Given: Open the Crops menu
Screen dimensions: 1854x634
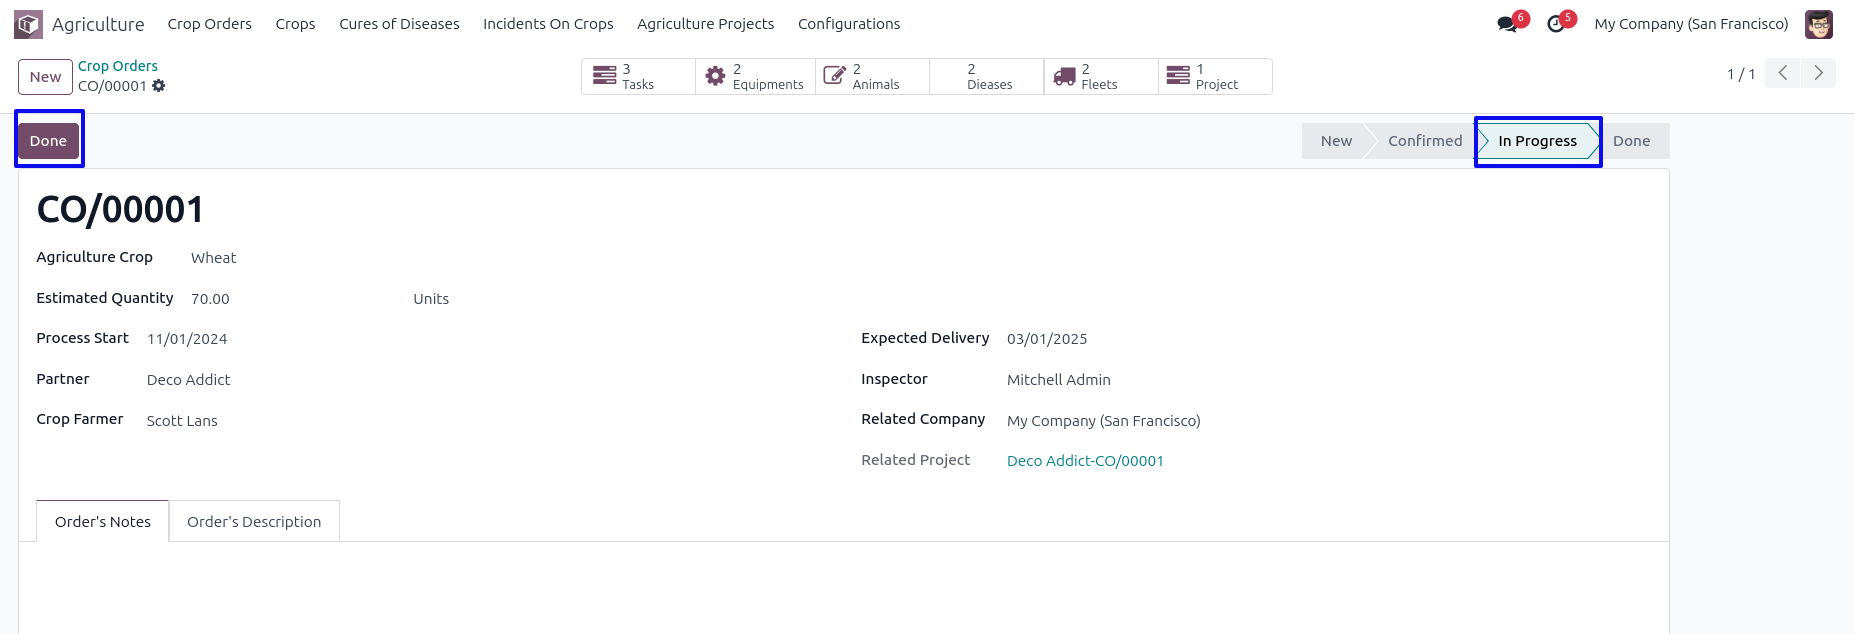Looking at the screenshot, I should (295, 24).
